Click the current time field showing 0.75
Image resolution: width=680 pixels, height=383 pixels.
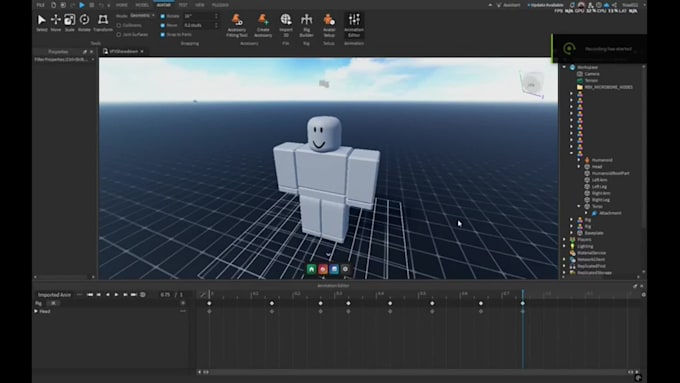(165, 295)
